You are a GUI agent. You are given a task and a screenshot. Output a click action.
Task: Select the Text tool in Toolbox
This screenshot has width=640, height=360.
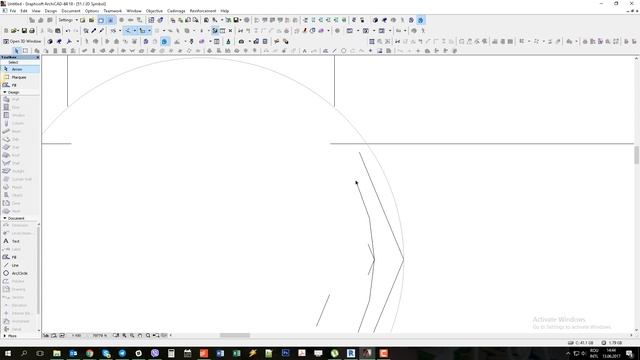pos(19,241)
